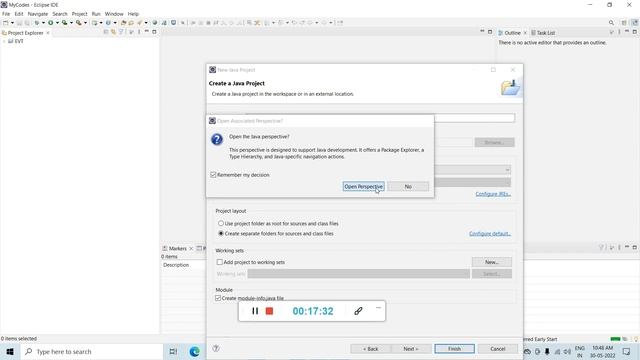Screen dimensions: 640x360
Task: Pause the screen recording
Action: coord(255,311)
